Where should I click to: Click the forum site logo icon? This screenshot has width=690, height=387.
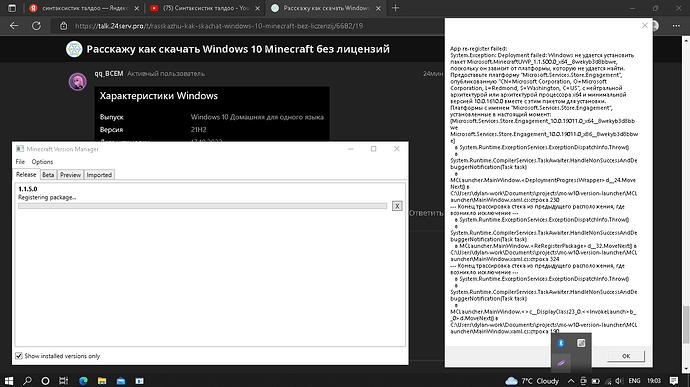[74, 49]
